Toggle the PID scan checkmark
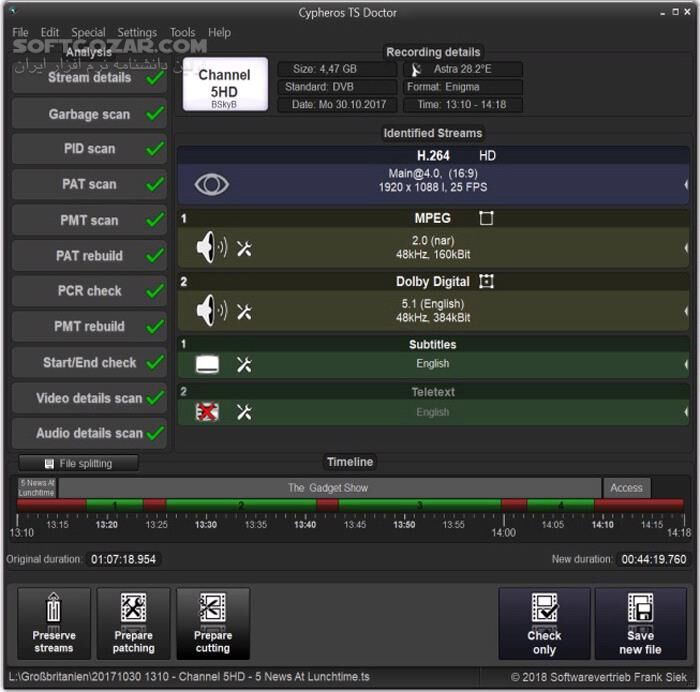This screenshot has height=692, width=700. (154, 149)
